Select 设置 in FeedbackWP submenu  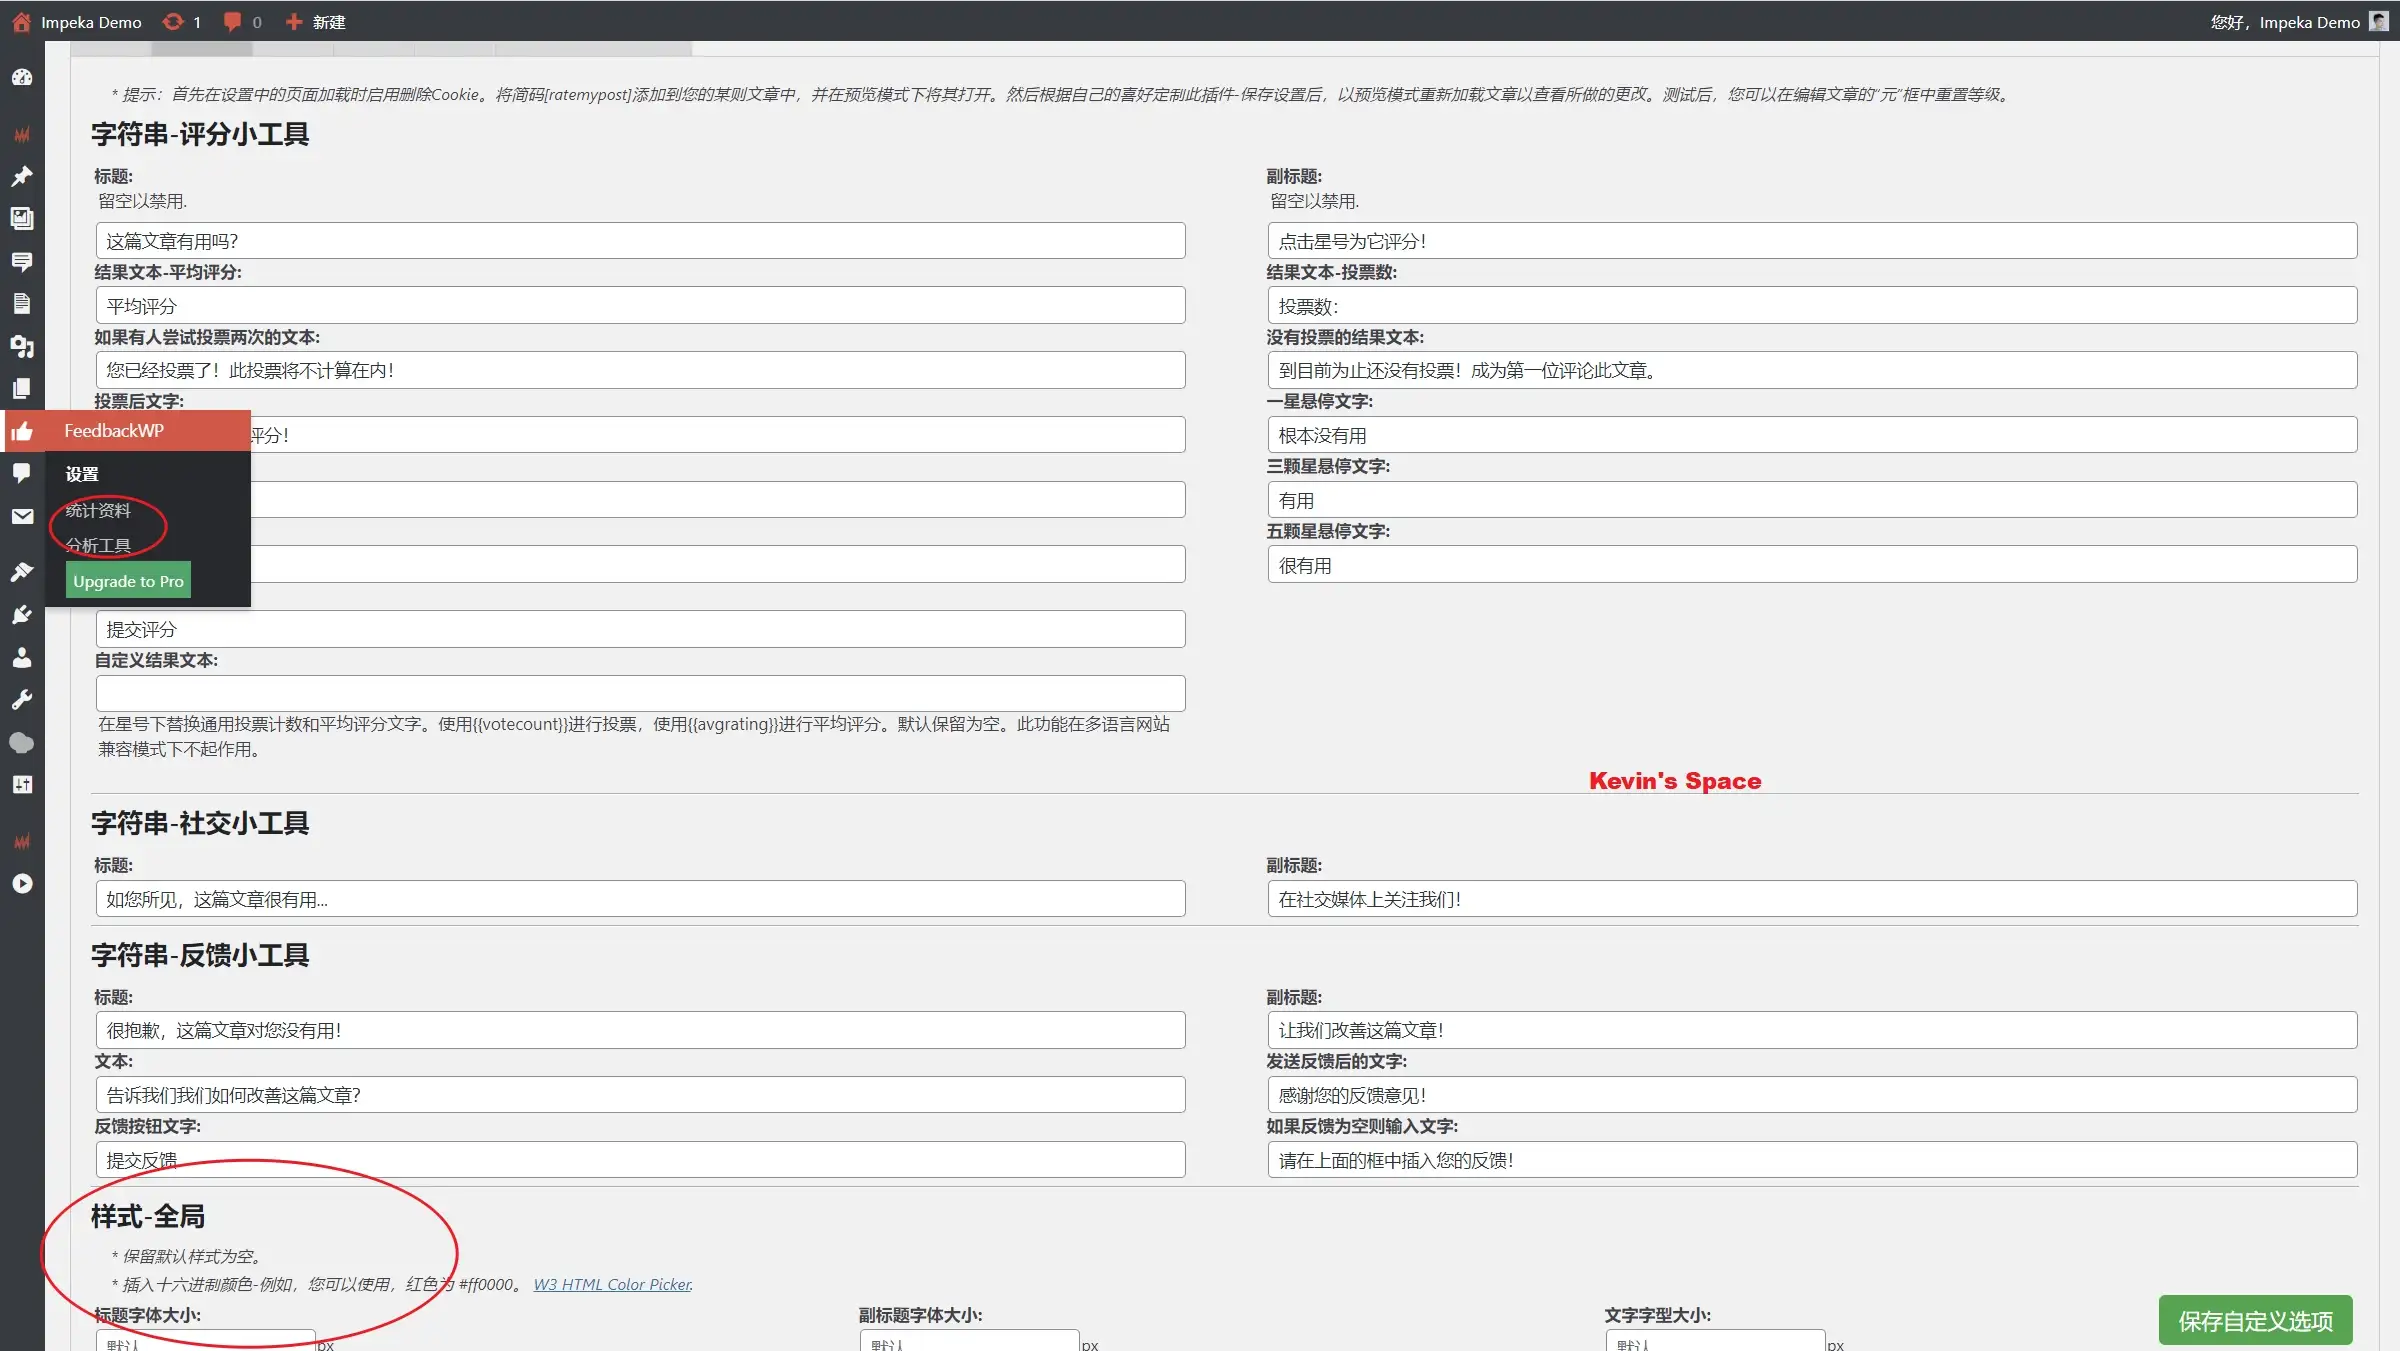click(x=82, y=475)
